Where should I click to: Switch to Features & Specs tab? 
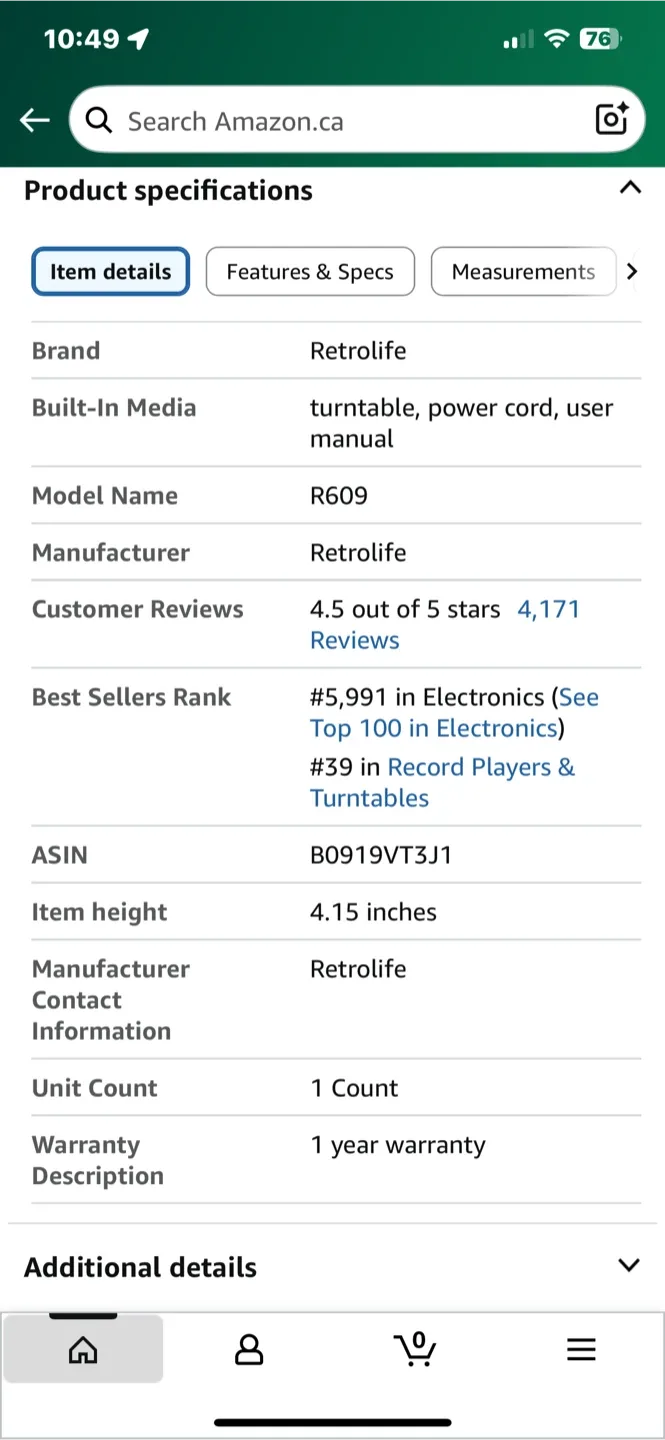(310, 272)
